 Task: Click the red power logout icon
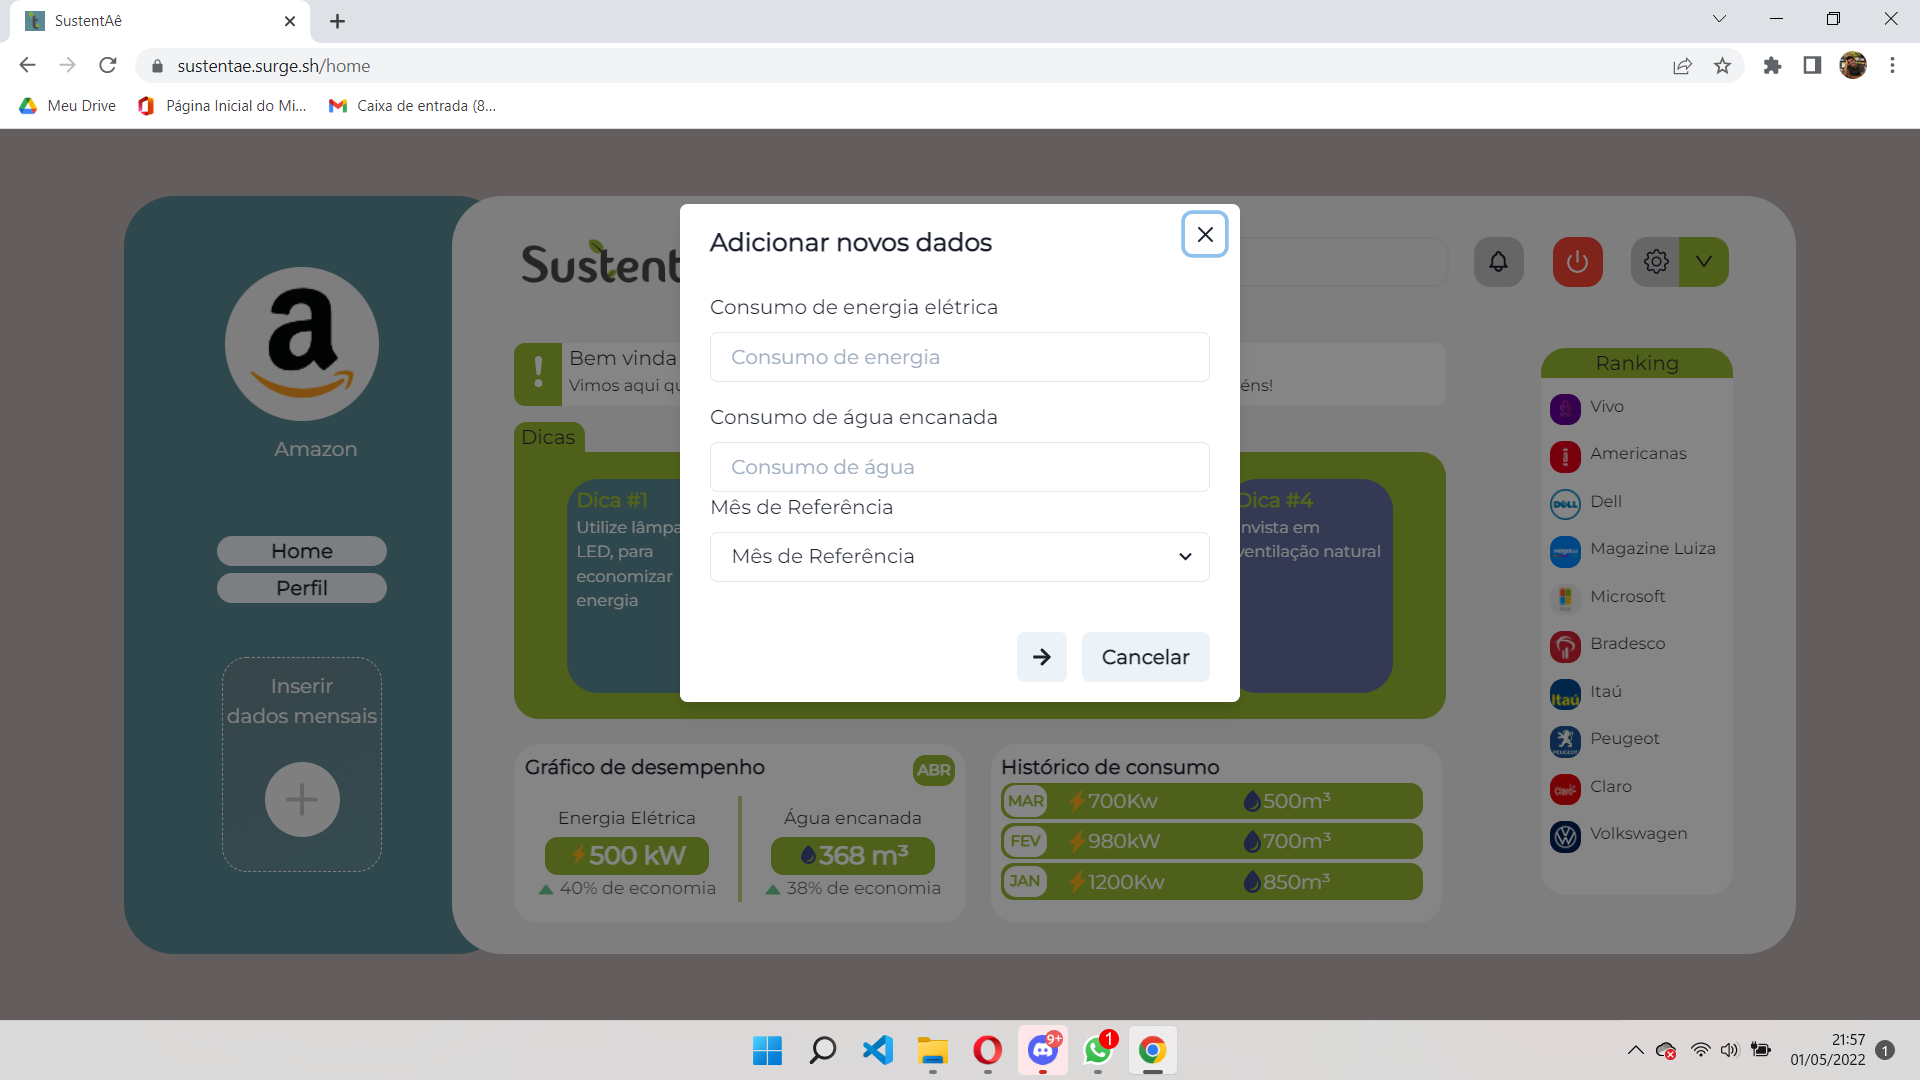[x=1577, y=262]
